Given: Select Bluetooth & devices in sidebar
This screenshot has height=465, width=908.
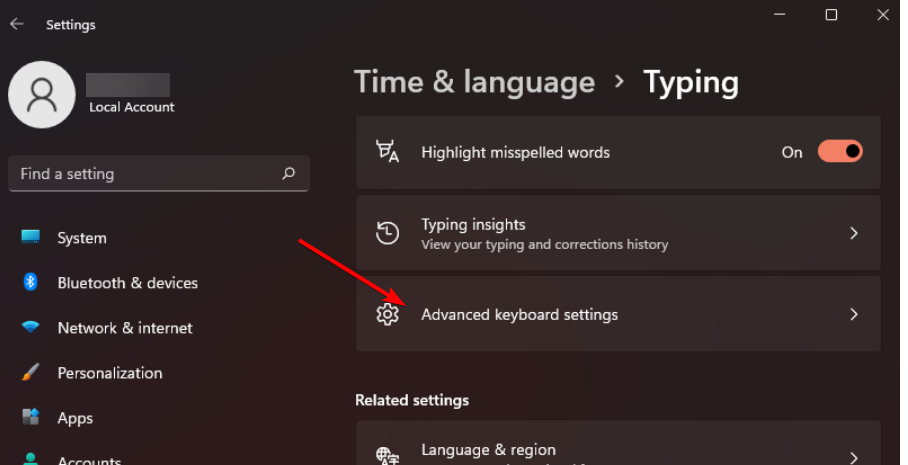Looking at the screenshot, I should point(128,283).
